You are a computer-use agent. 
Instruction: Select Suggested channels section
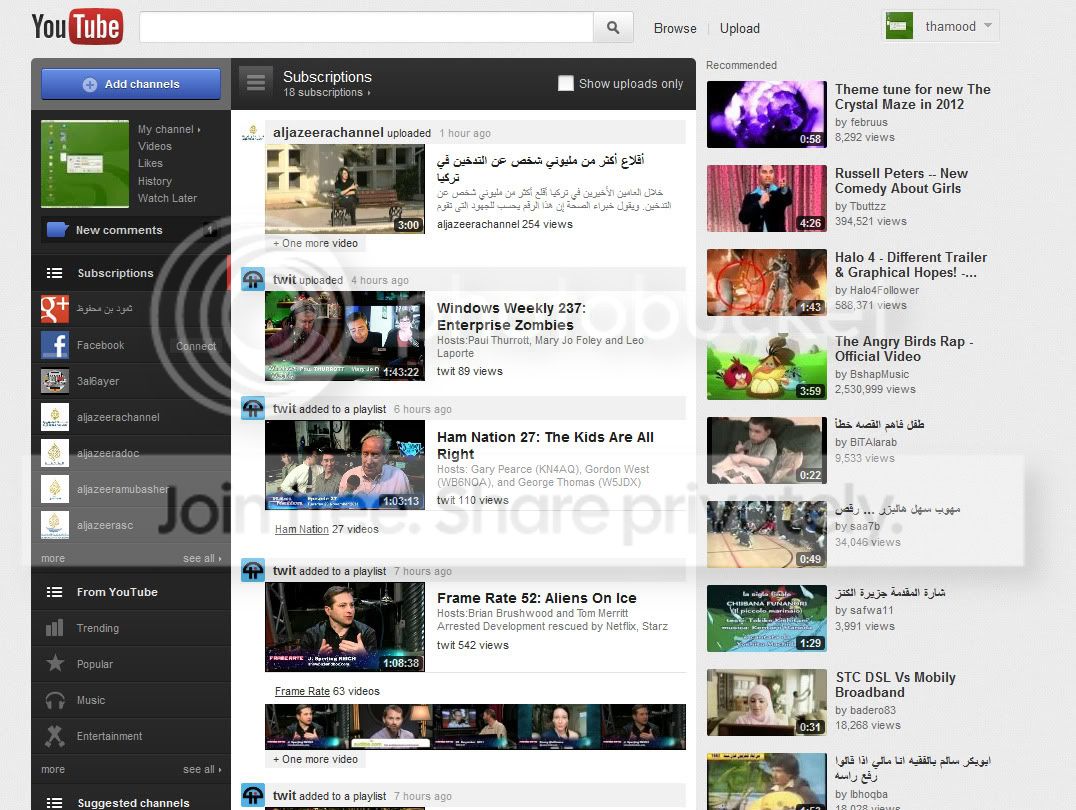click(x=130, y=802)
